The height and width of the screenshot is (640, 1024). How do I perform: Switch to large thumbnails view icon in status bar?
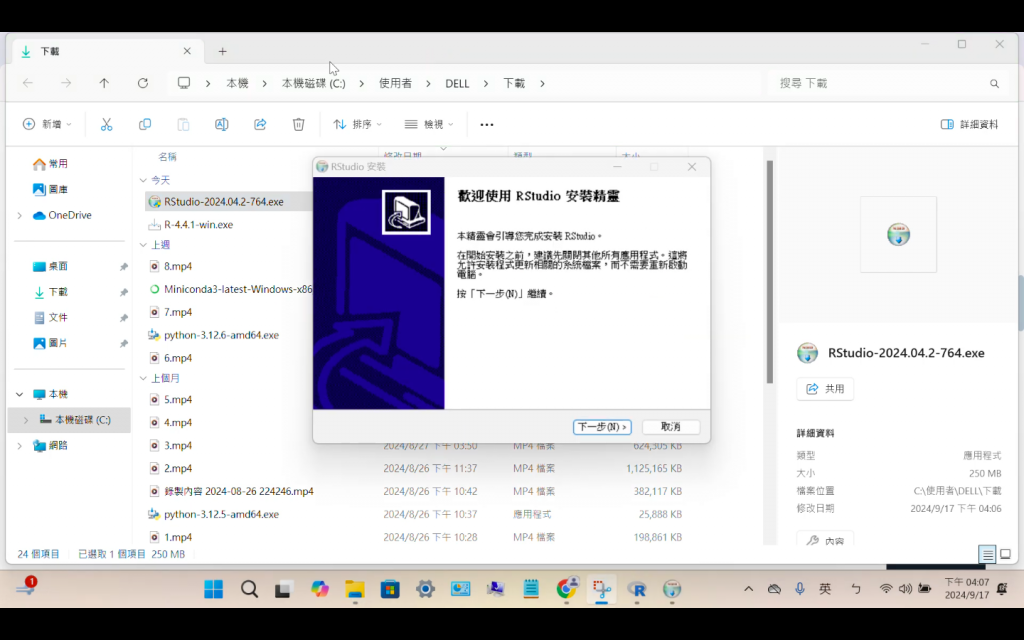1006,554
